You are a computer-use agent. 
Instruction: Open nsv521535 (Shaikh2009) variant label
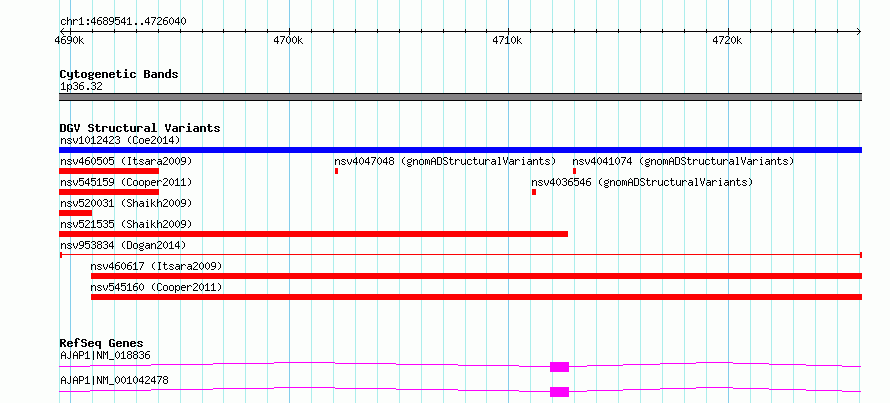[x=126, y=224]
